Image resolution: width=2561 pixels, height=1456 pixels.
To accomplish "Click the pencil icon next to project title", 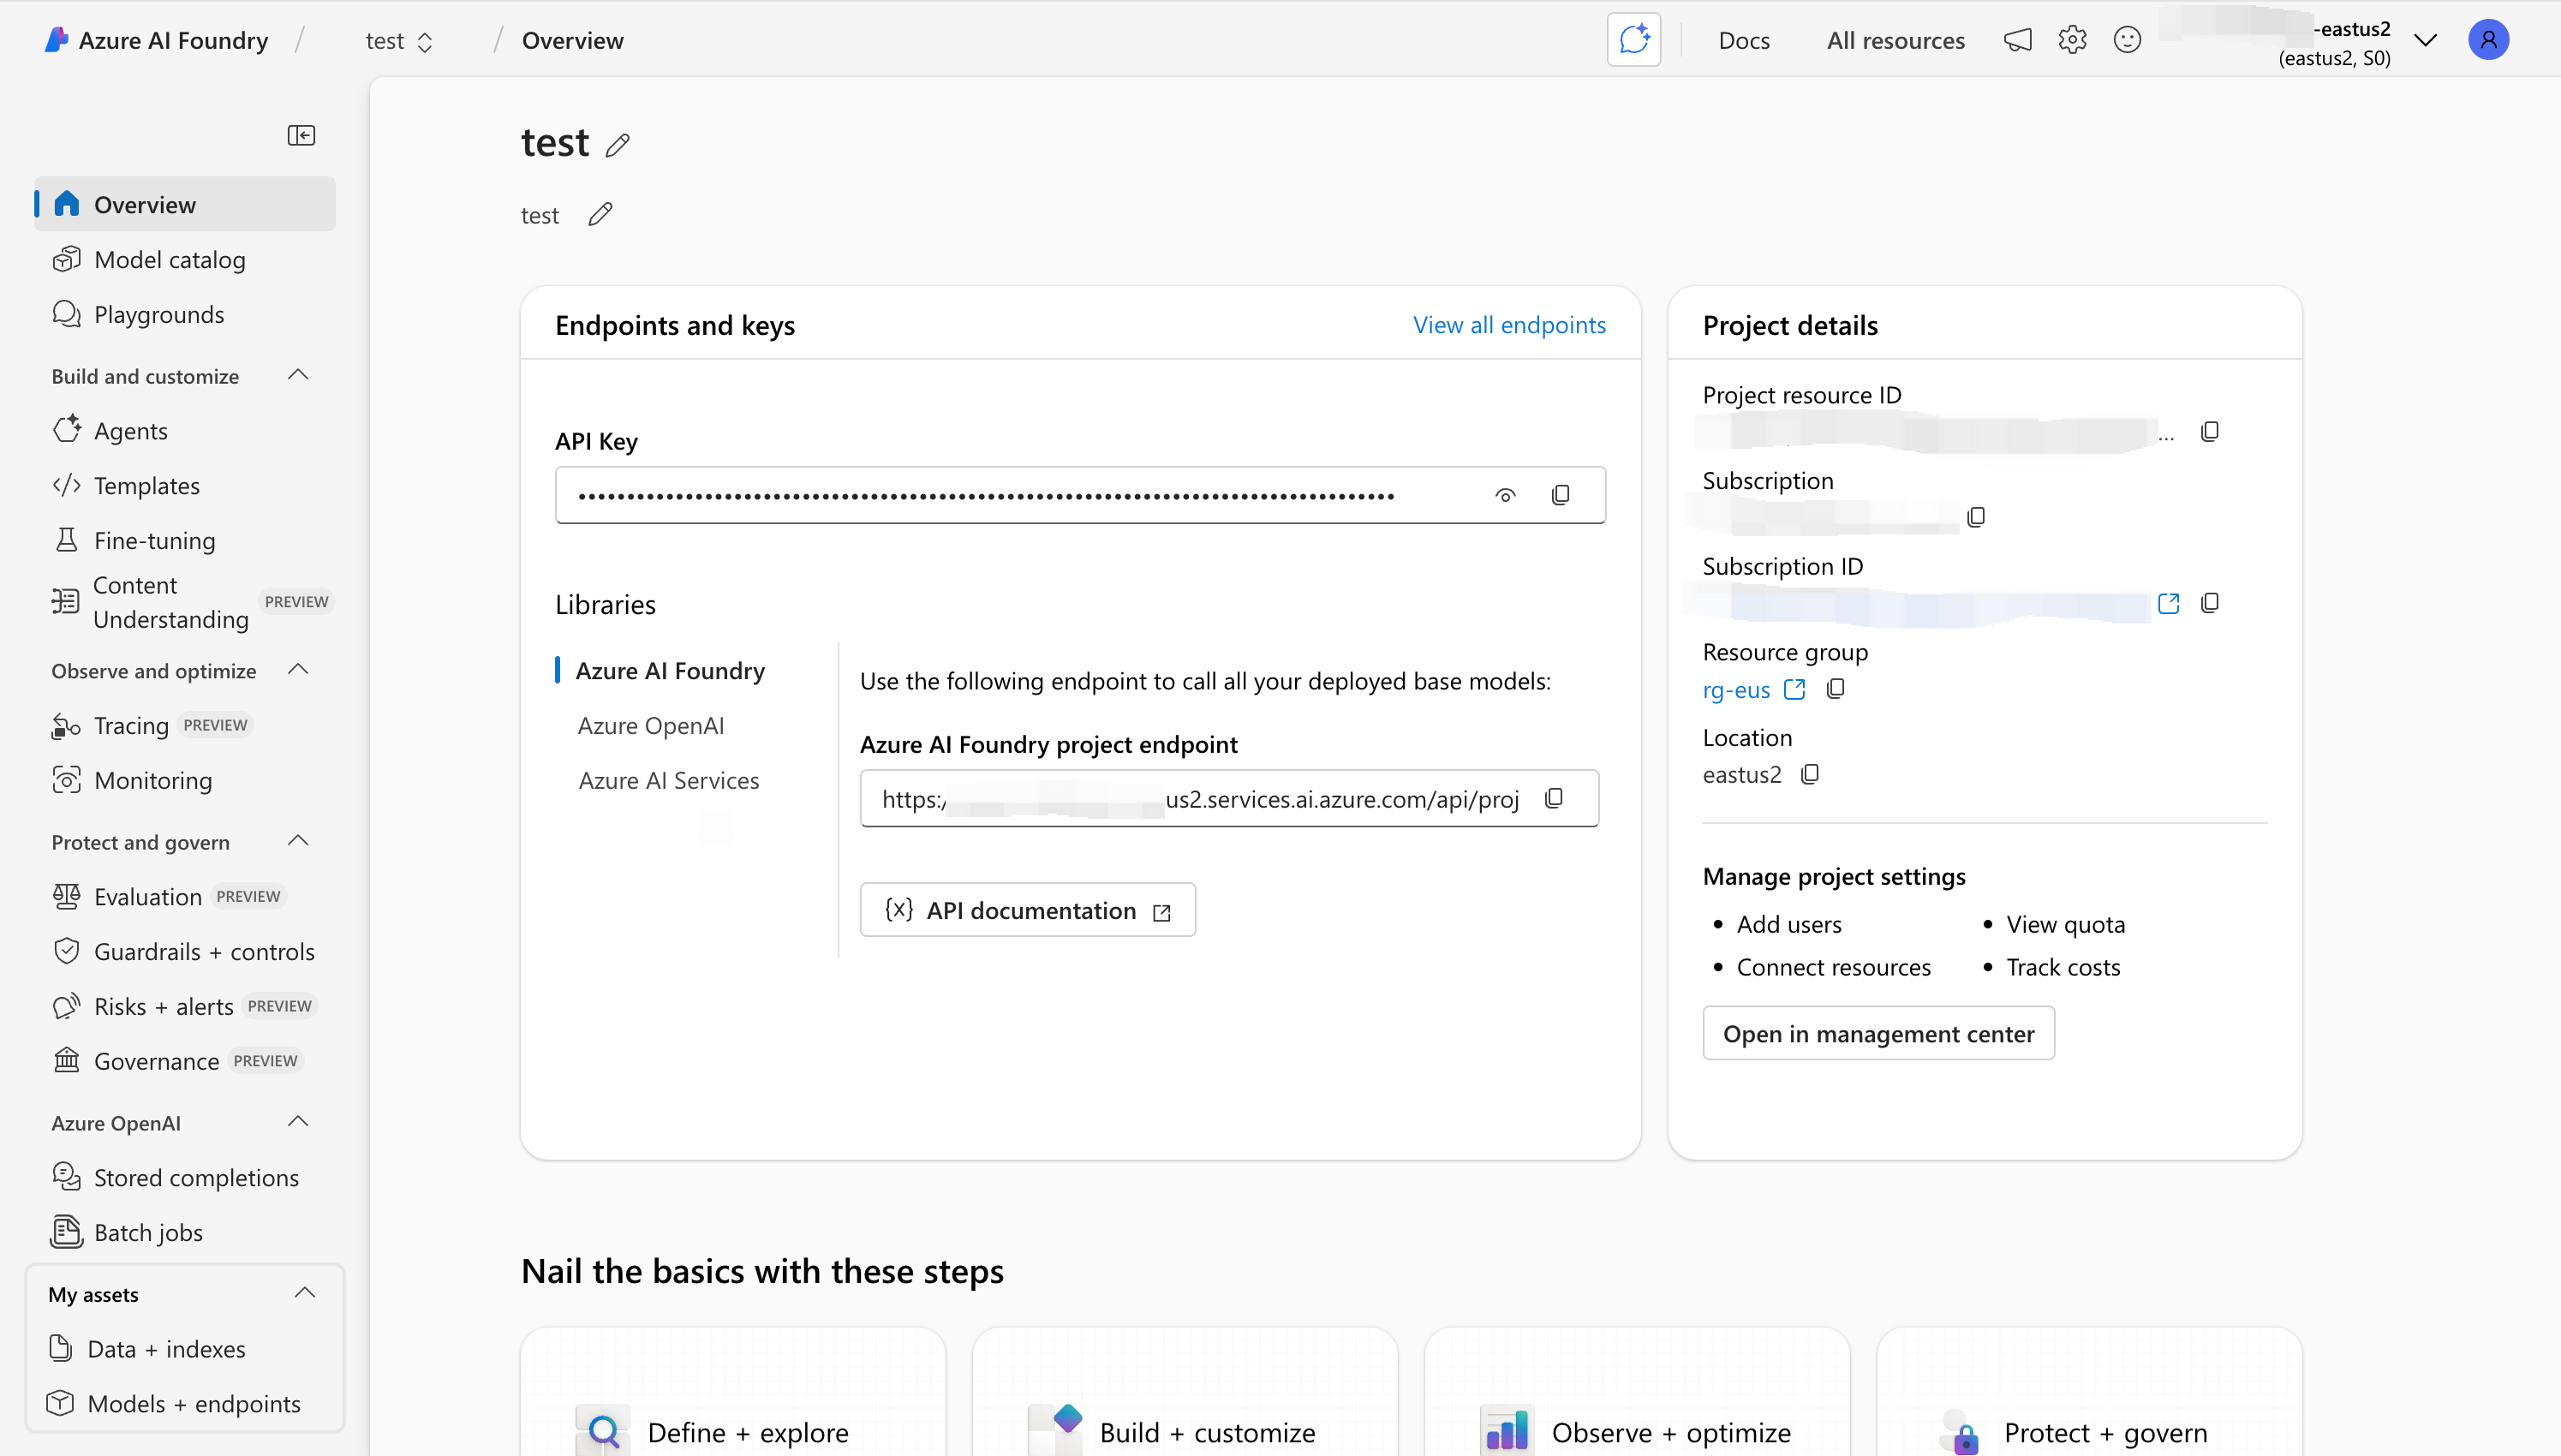I will point(618,145).
